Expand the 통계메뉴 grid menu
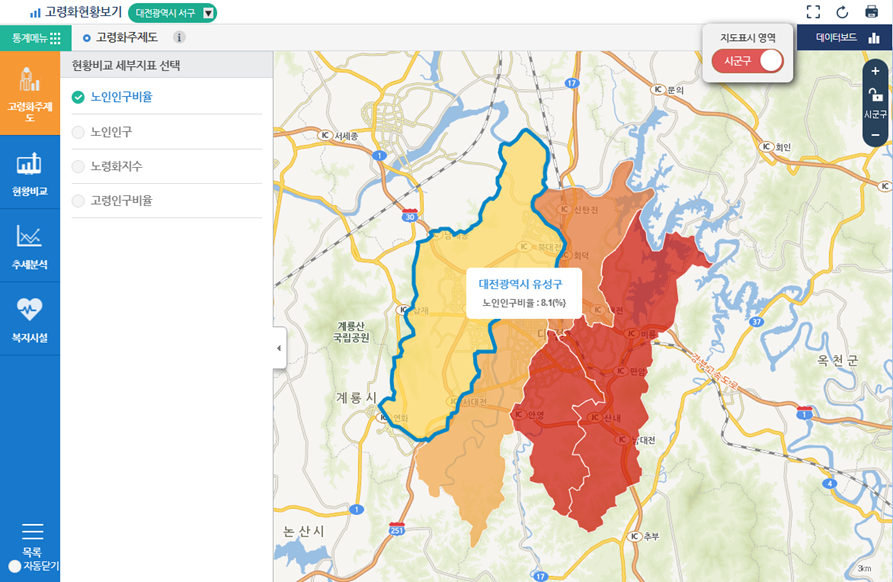893x582 pixels. pyautogui.click(x=36, y=38)
